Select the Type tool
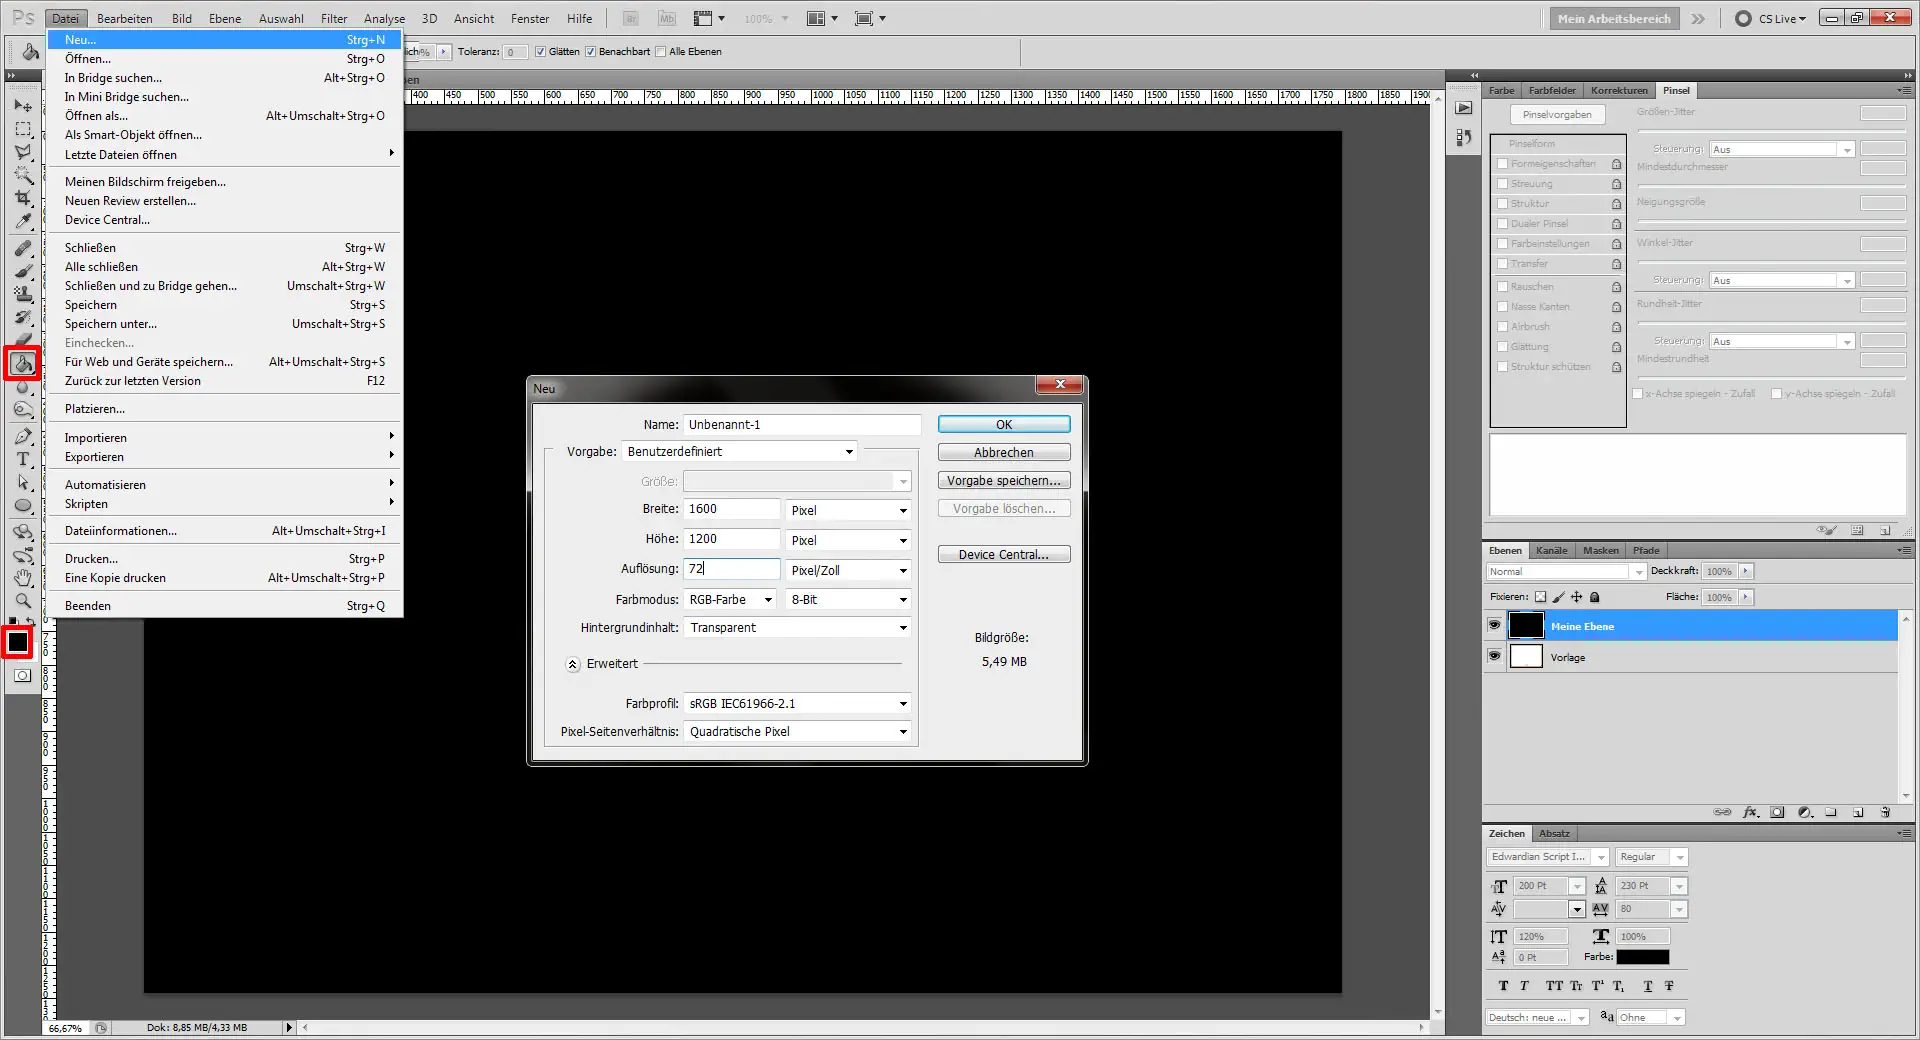The image size is (1920, 1040). click(x=24, y=460)
